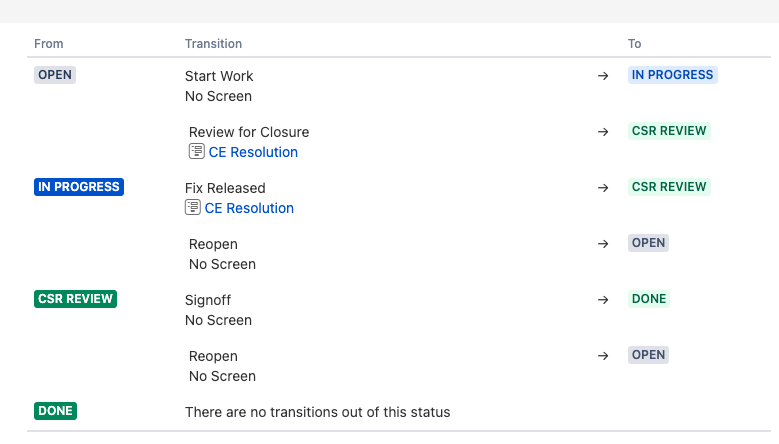Click arrow icon on Signoff transition row
Screen dimensions: 779x444
pos(603,300)
